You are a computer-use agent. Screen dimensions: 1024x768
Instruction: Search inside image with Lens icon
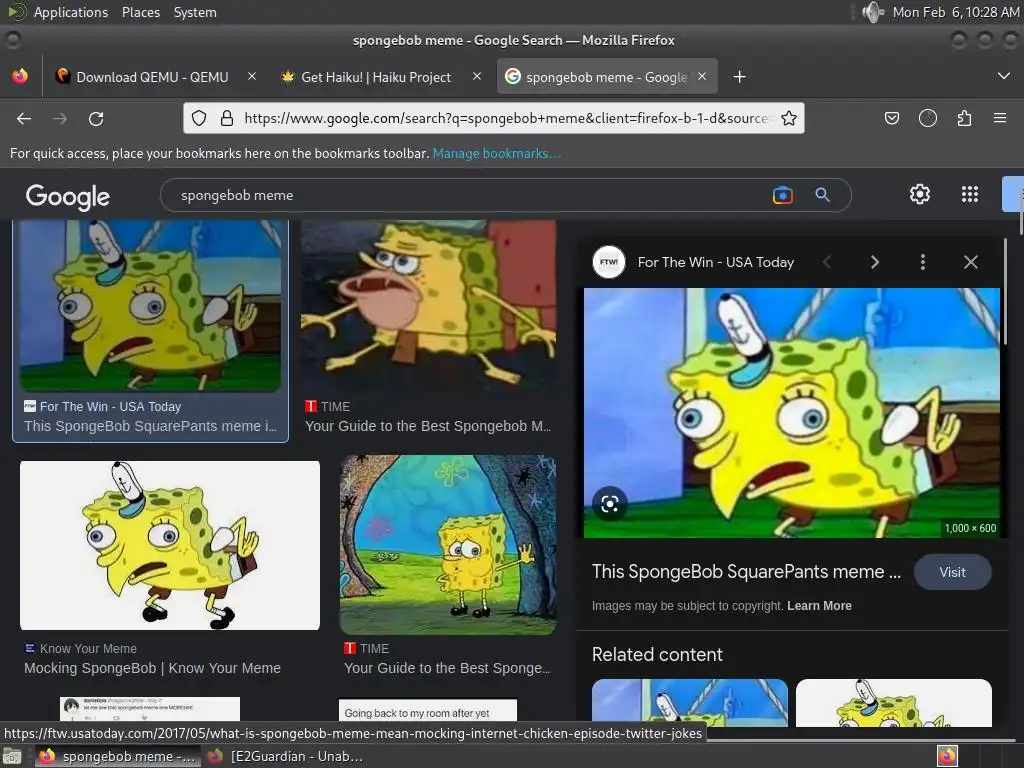point(609,504)
